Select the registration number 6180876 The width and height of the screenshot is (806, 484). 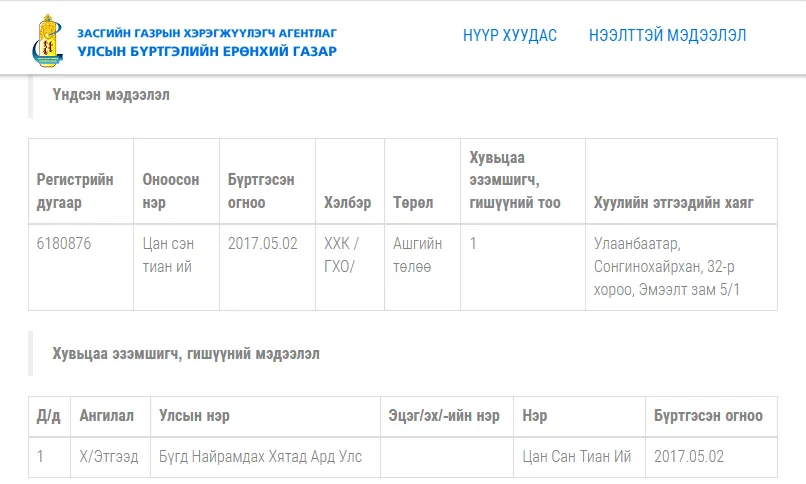[64, 243]
